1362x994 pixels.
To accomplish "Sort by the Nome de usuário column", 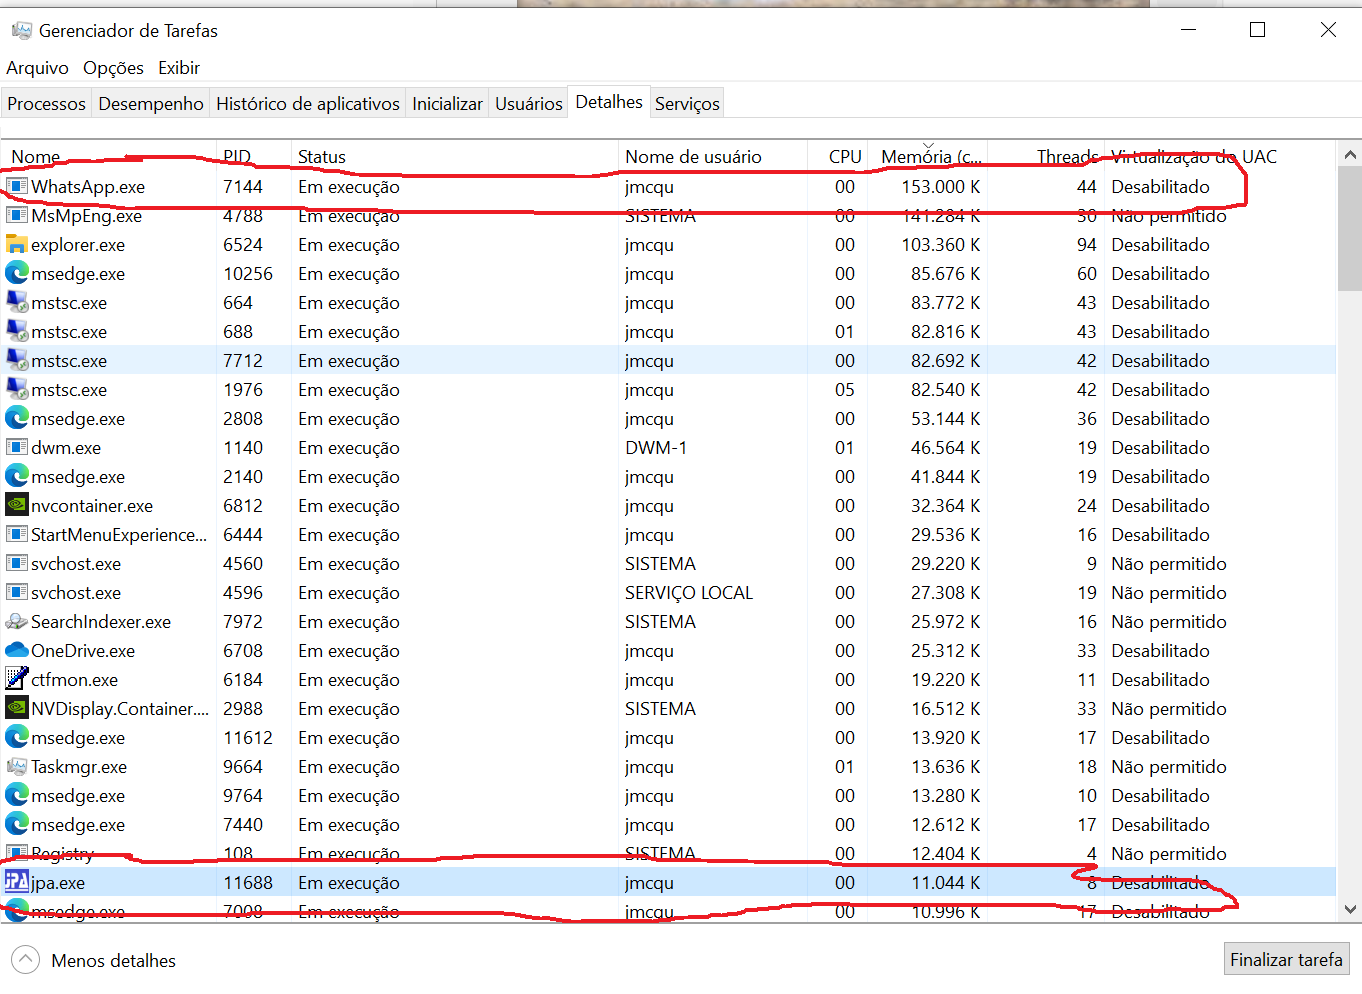I will 693,157.
